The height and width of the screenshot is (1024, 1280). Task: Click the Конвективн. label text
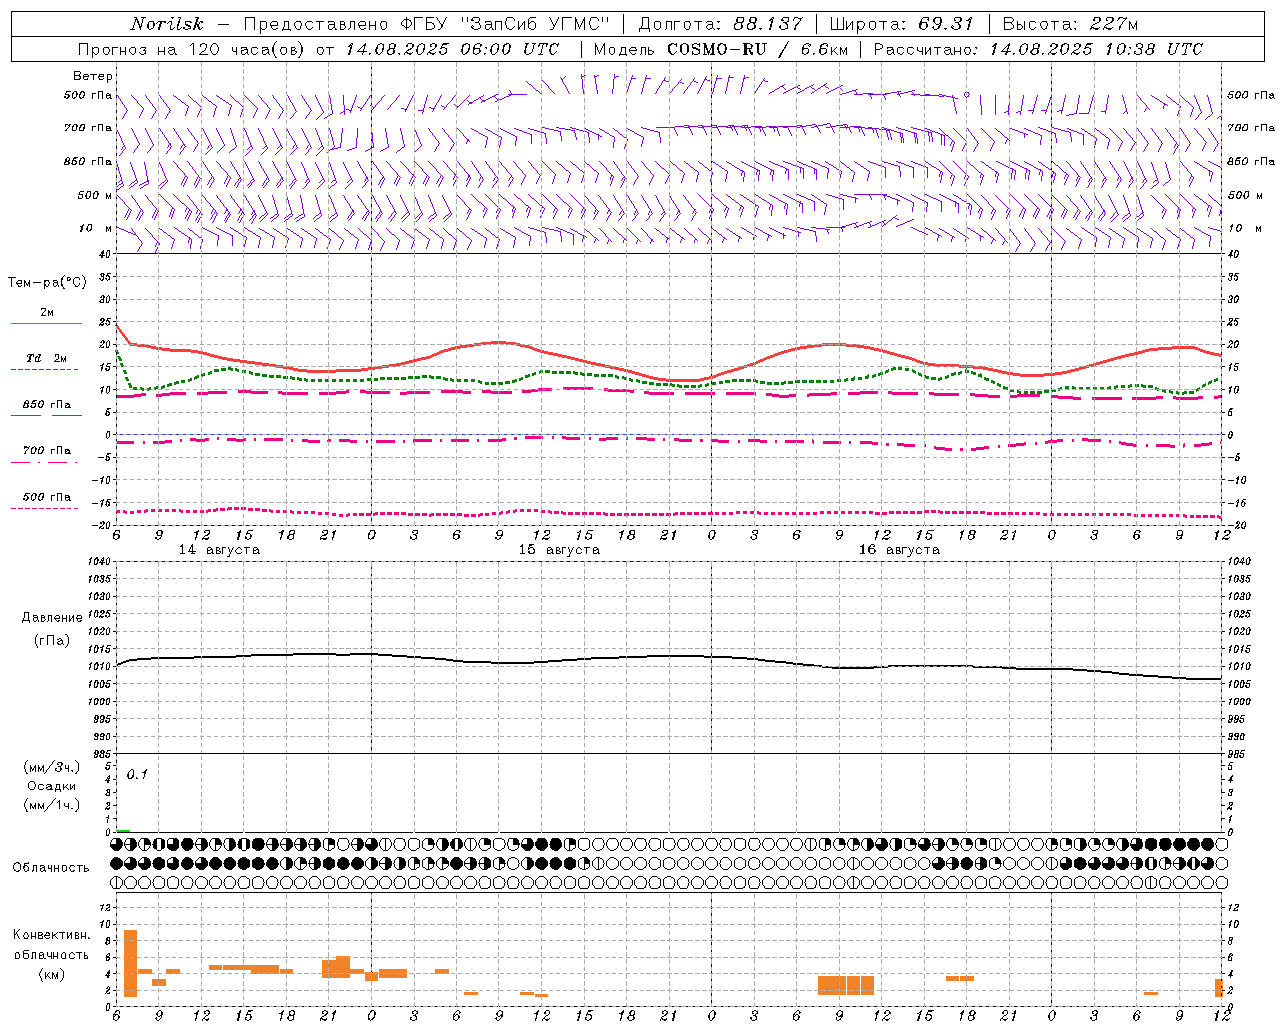52,935
